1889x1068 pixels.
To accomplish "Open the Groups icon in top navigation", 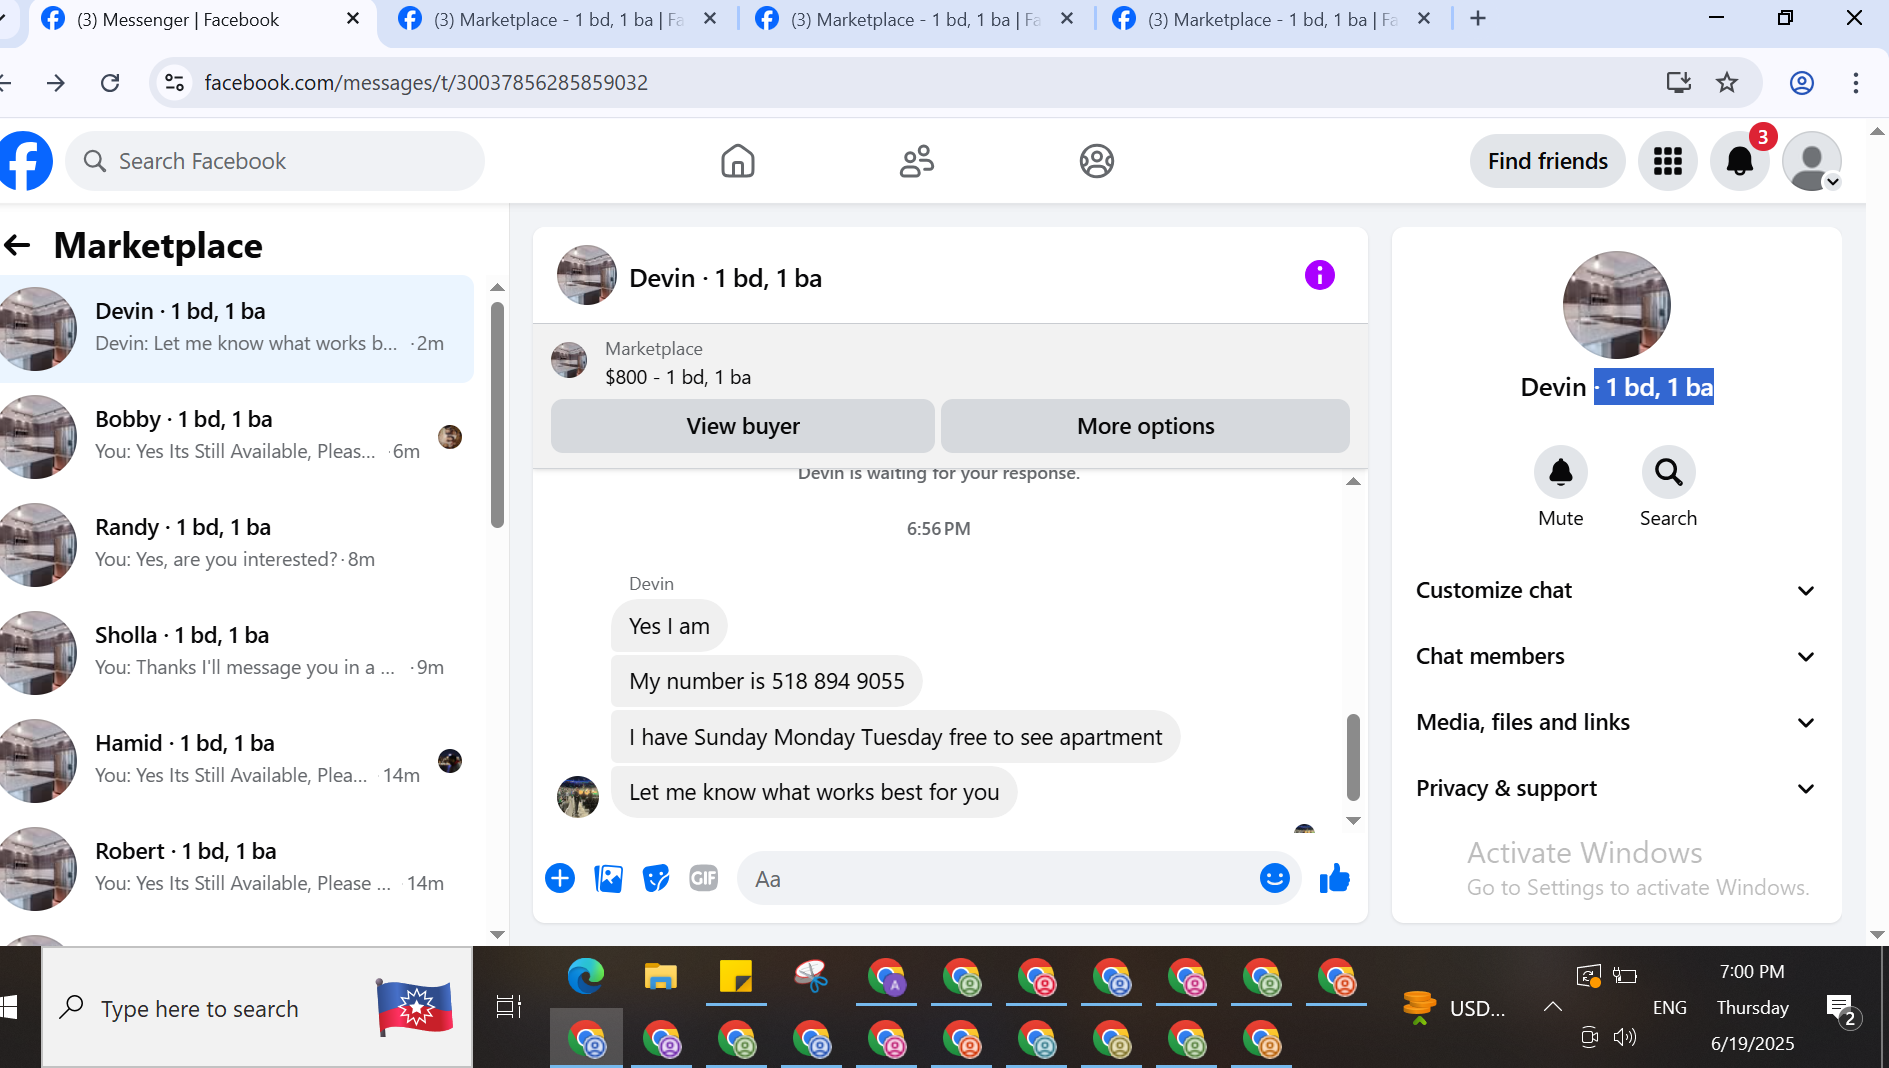I will click(1097, 161).
